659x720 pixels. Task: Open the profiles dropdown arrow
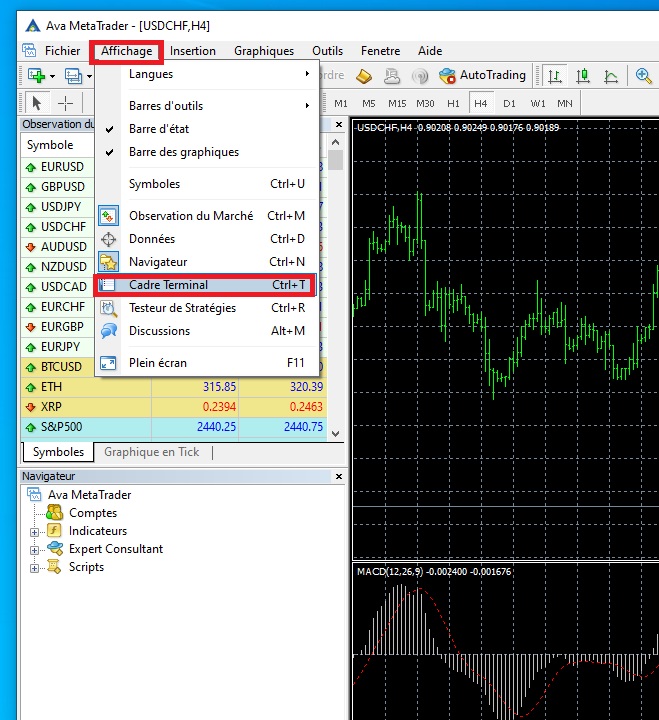coord(90,76)
